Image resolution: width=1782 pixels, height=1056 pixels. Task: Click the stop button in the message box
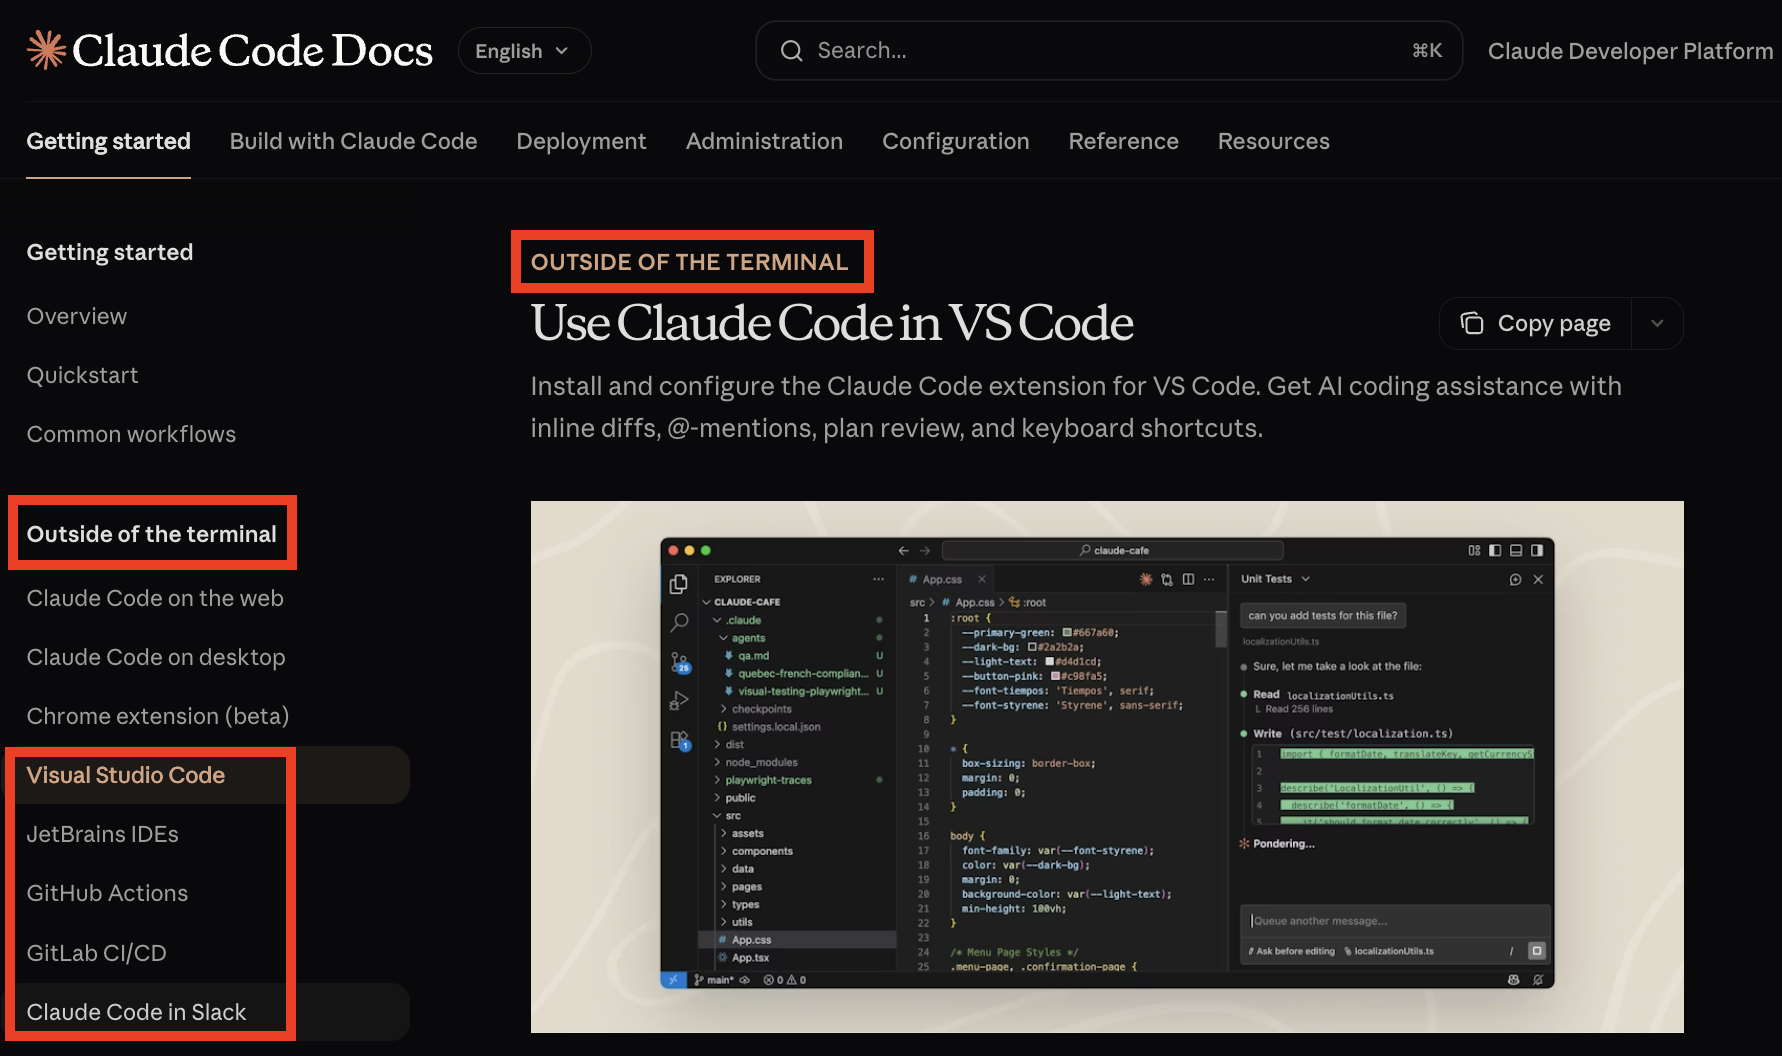click(1537, 951)
